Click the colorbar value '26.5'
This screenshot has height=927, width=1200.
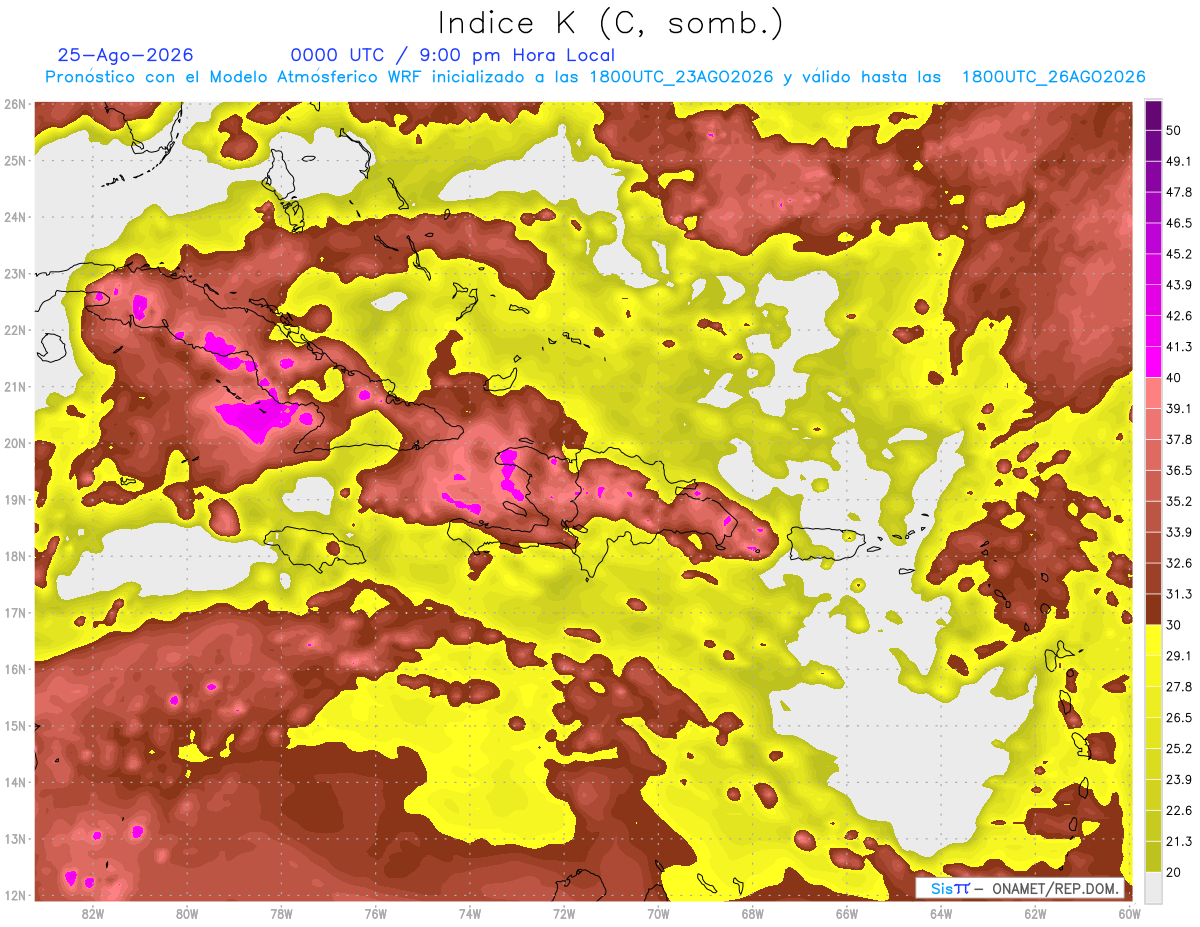1179,717
